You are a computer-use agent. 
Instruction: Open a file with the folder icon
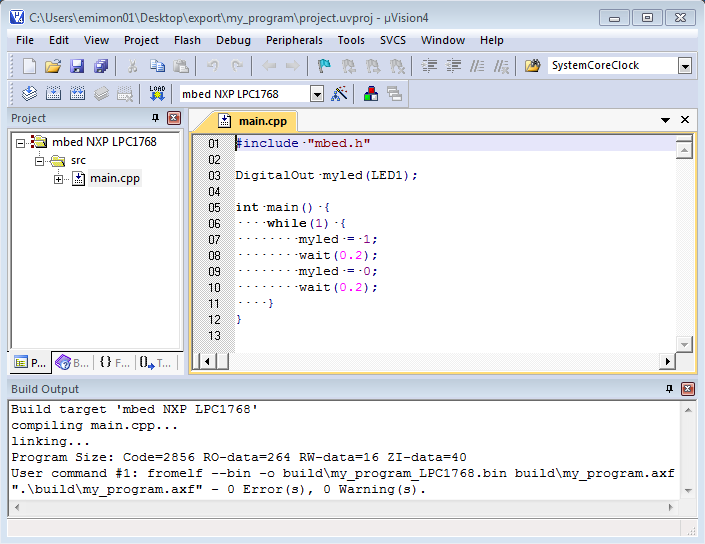tap(53, 66)
